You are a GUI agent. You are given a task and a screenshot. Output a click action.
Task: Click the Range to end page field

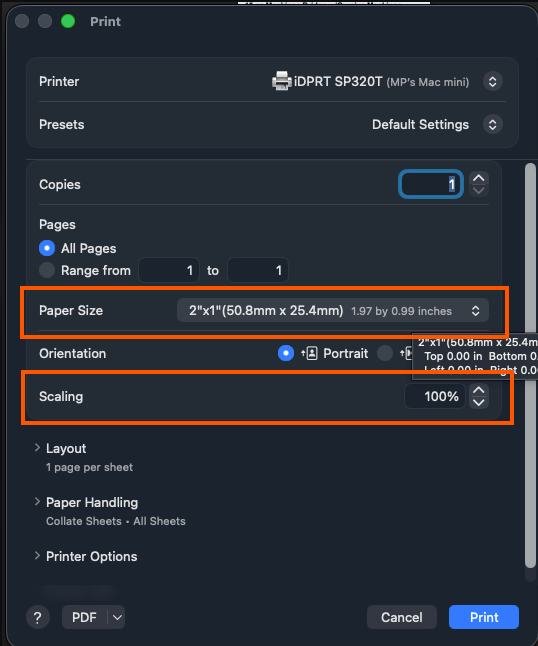click(258, 270)
